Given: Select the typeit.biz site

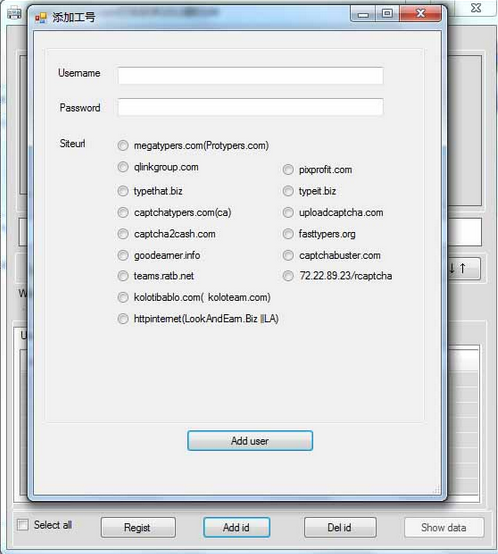Looking at the screenshot, I should coord(288,191).
